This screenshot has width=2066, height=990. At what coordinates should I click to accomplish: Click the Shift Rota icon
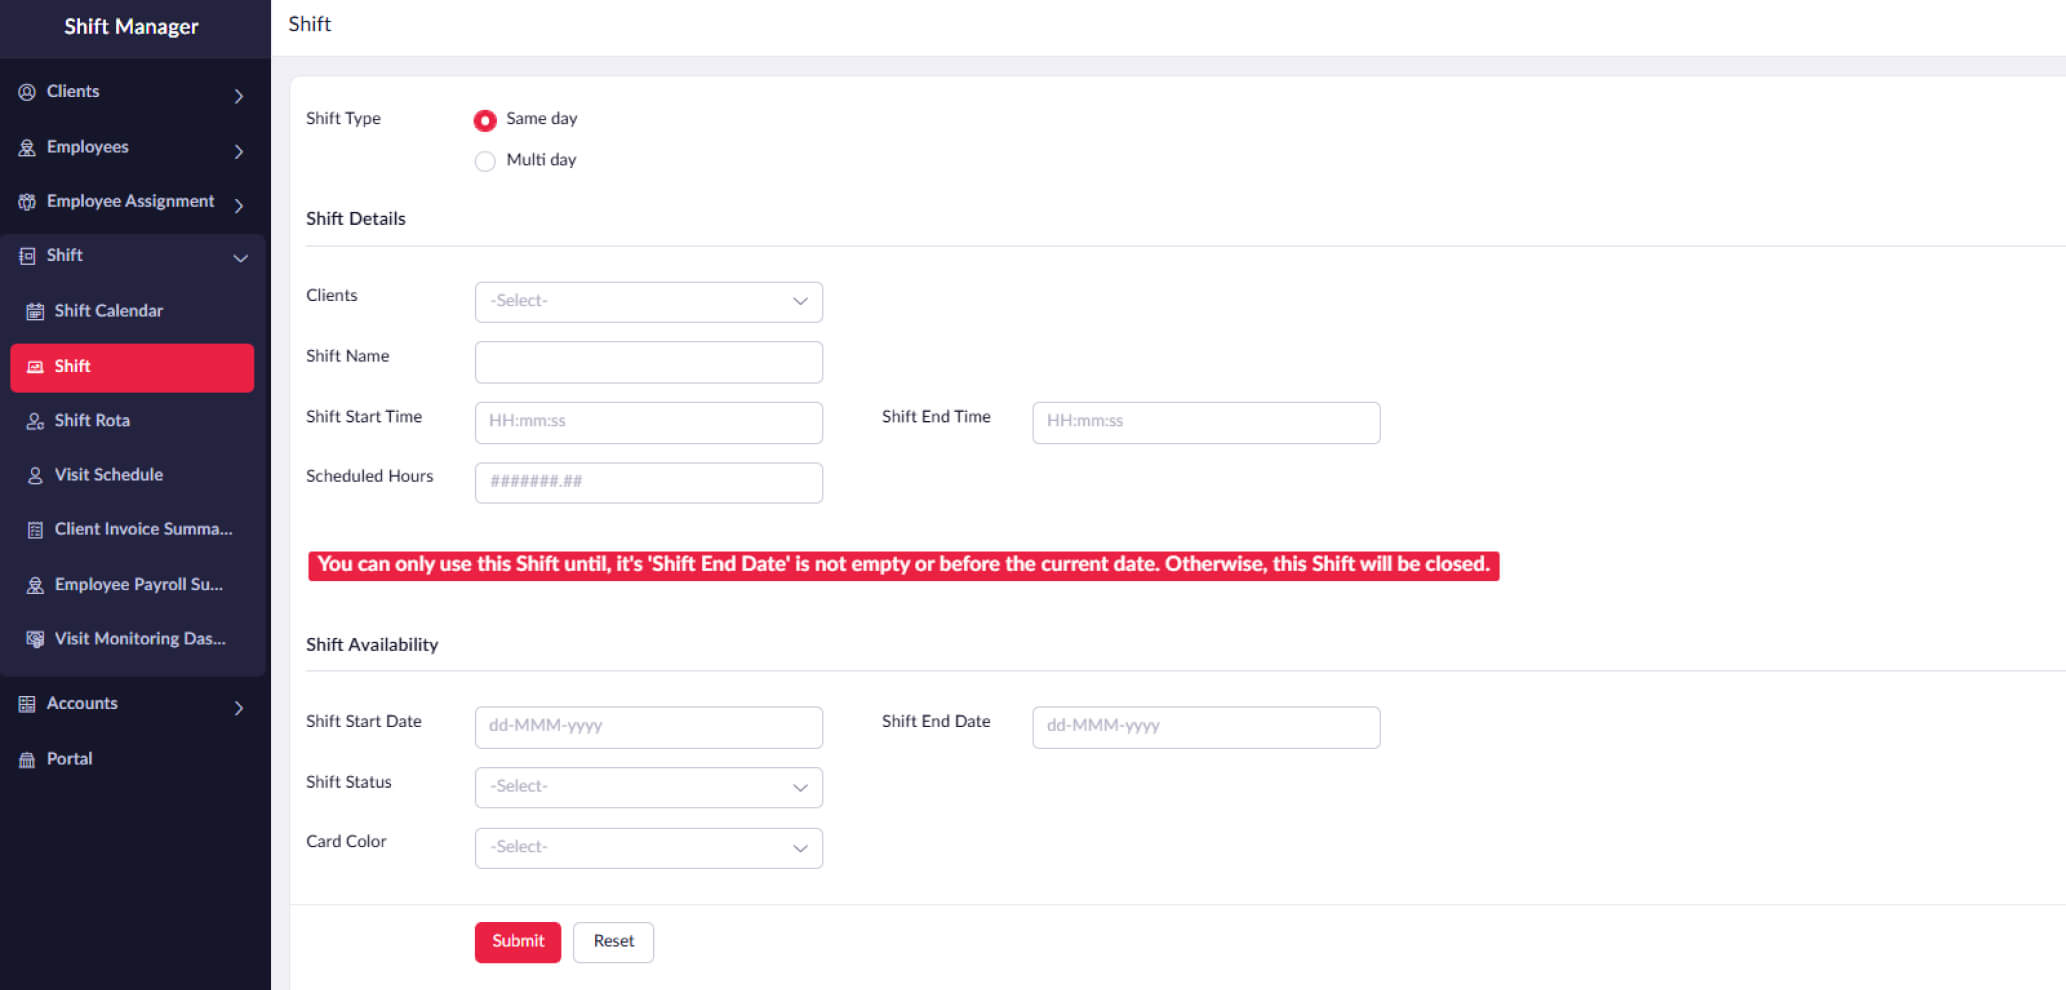click(35, 421)
